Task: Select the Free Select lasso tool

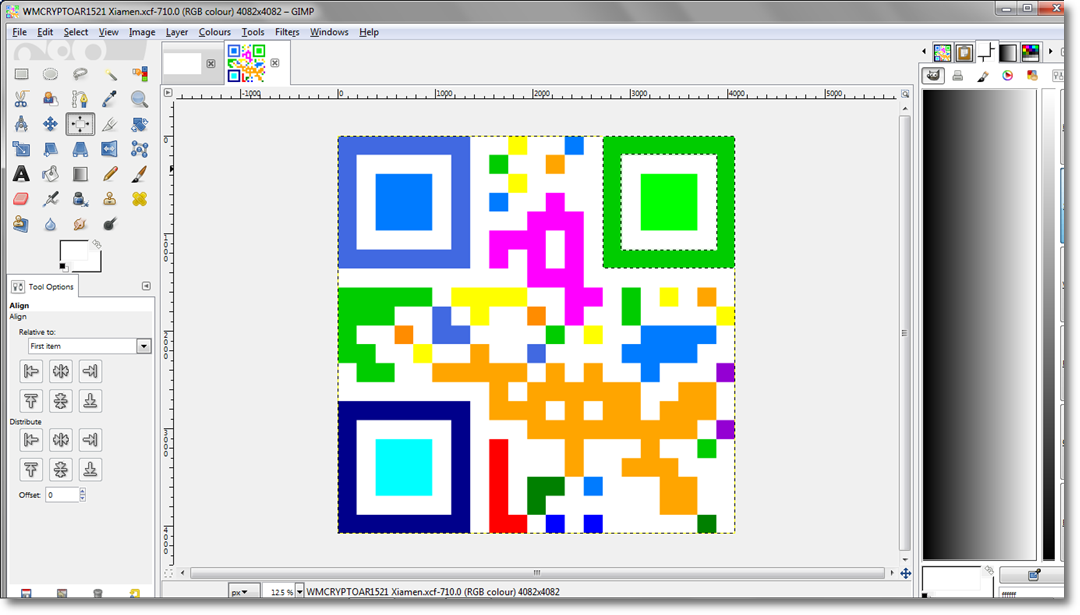Action: pos(80,74)
